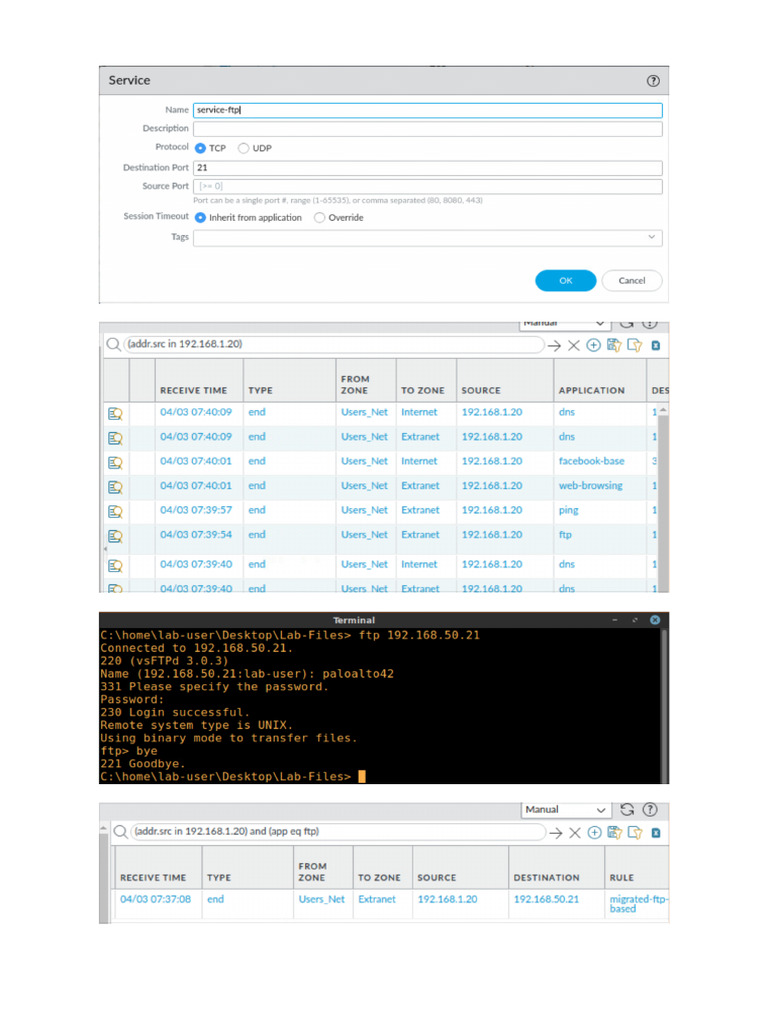Viewport: 768px width, 1024px height.
Task: Open log details for the ftp row
Action: pos(114,535)
